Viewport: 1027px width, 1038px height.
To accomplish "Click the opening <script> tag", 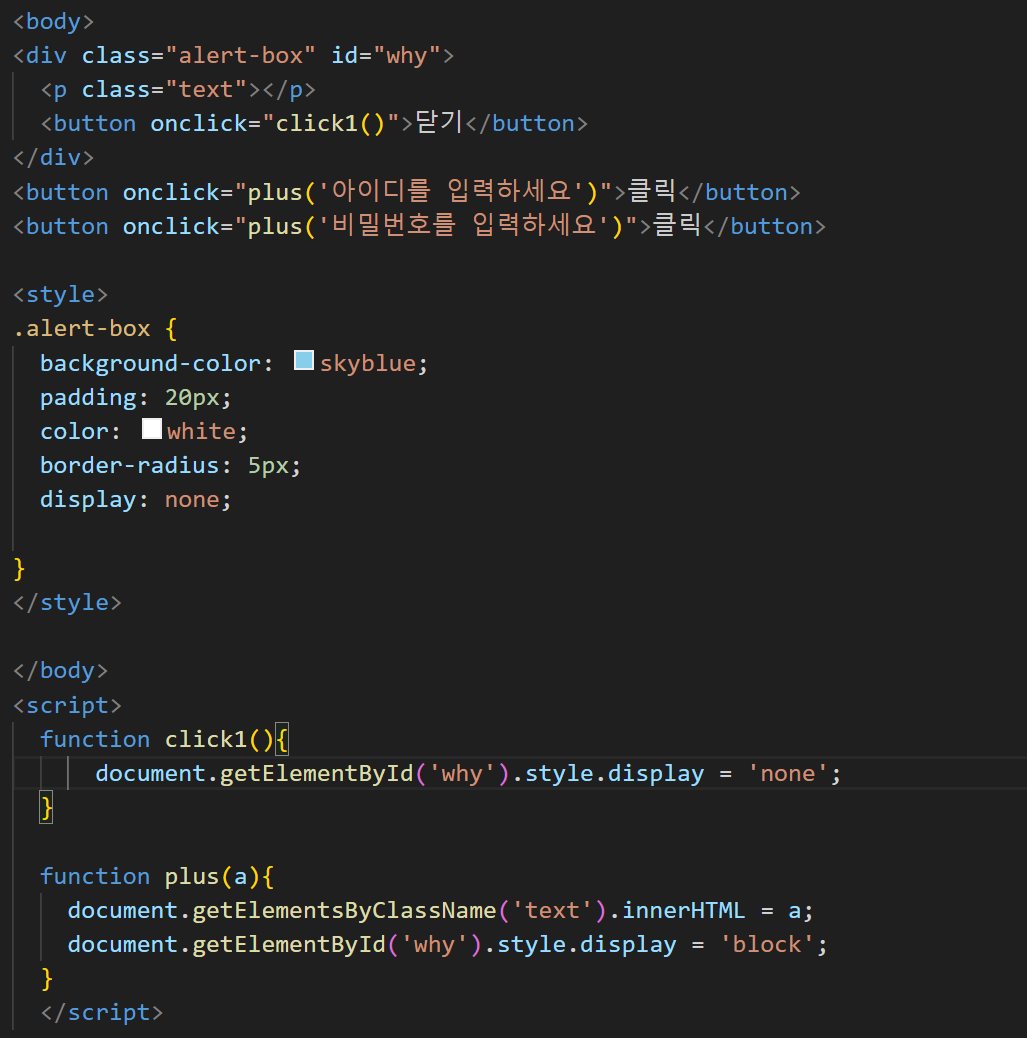I will click(x=68, y=706).
